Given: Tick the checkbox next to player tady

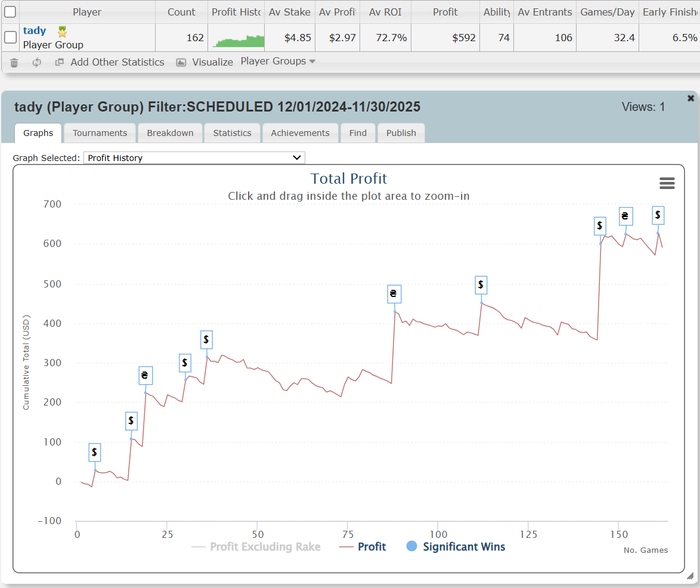Looking at the screenshot, I should (10, 38).
